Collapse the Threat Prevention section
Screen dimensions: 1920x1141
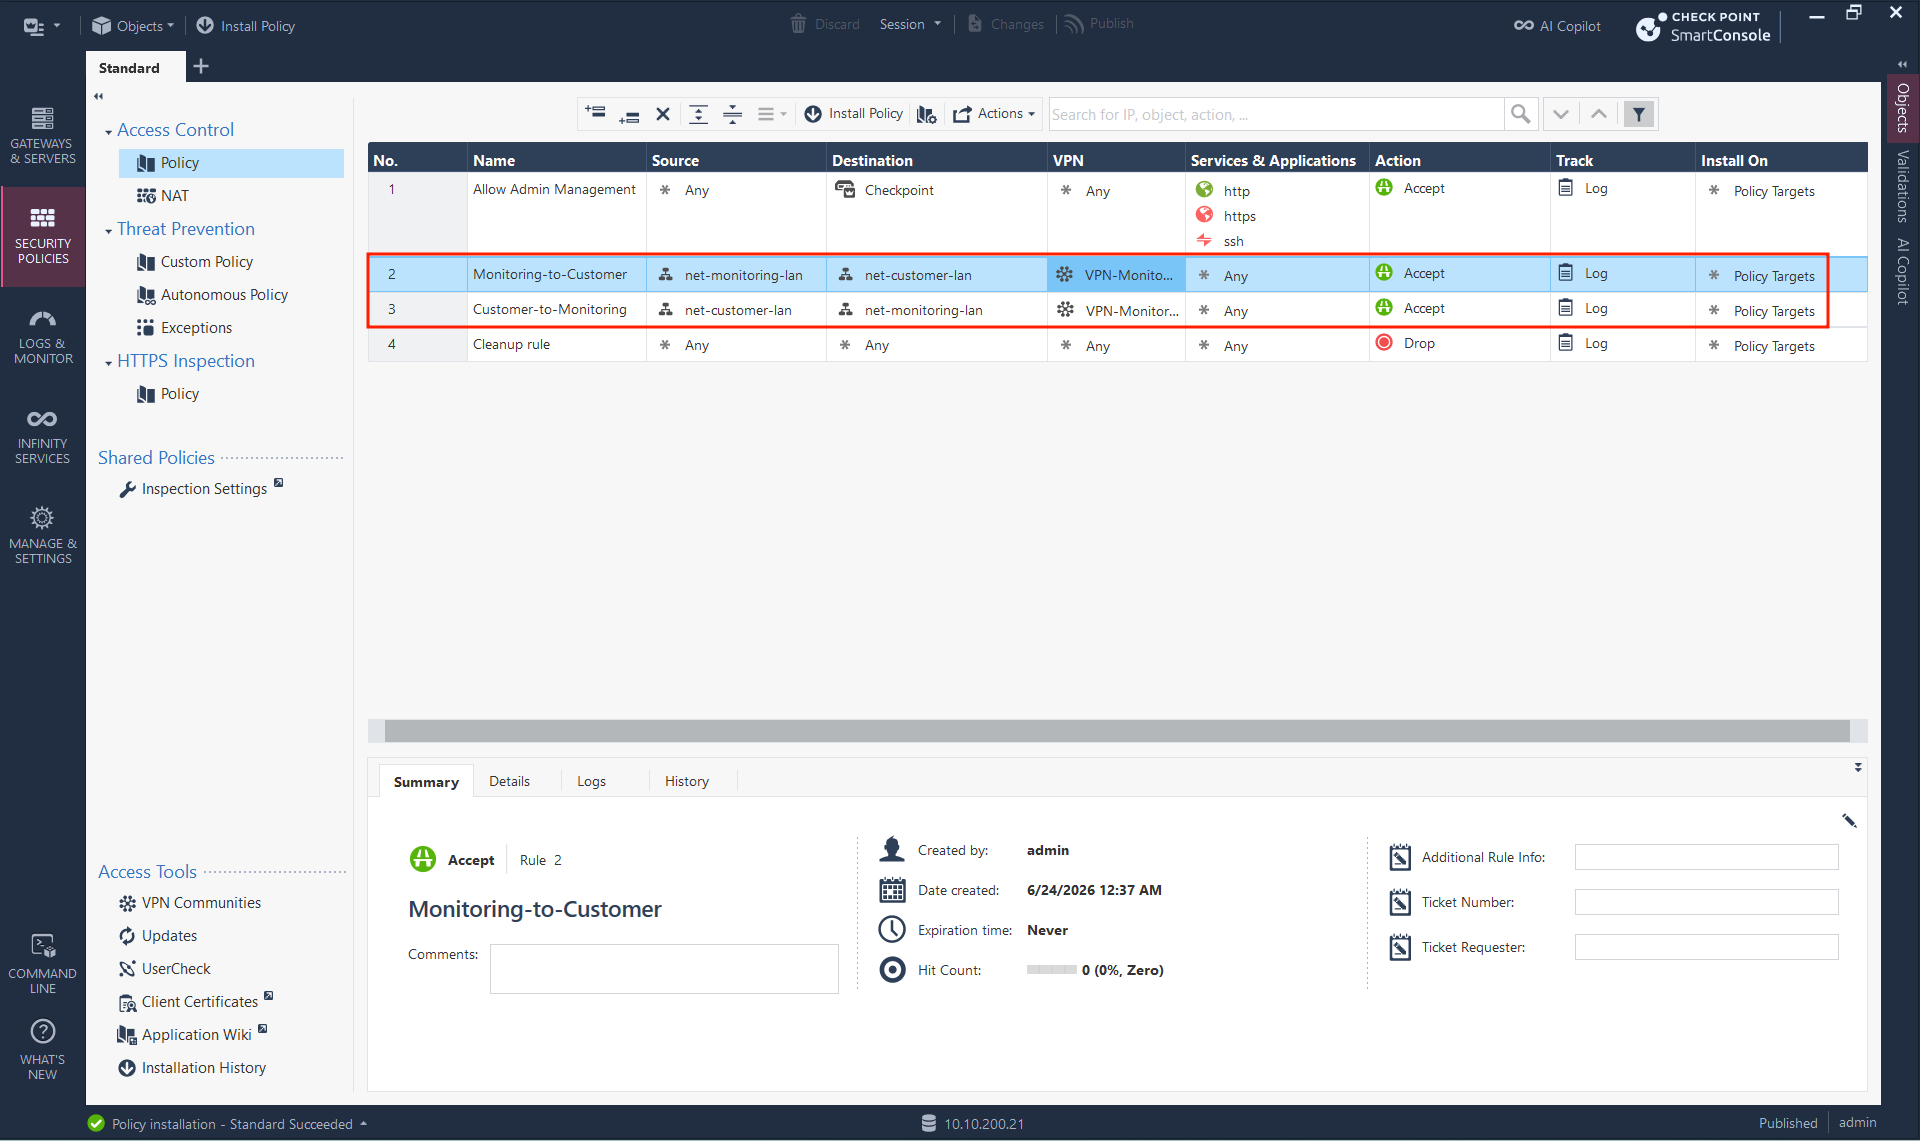point(108,231)
